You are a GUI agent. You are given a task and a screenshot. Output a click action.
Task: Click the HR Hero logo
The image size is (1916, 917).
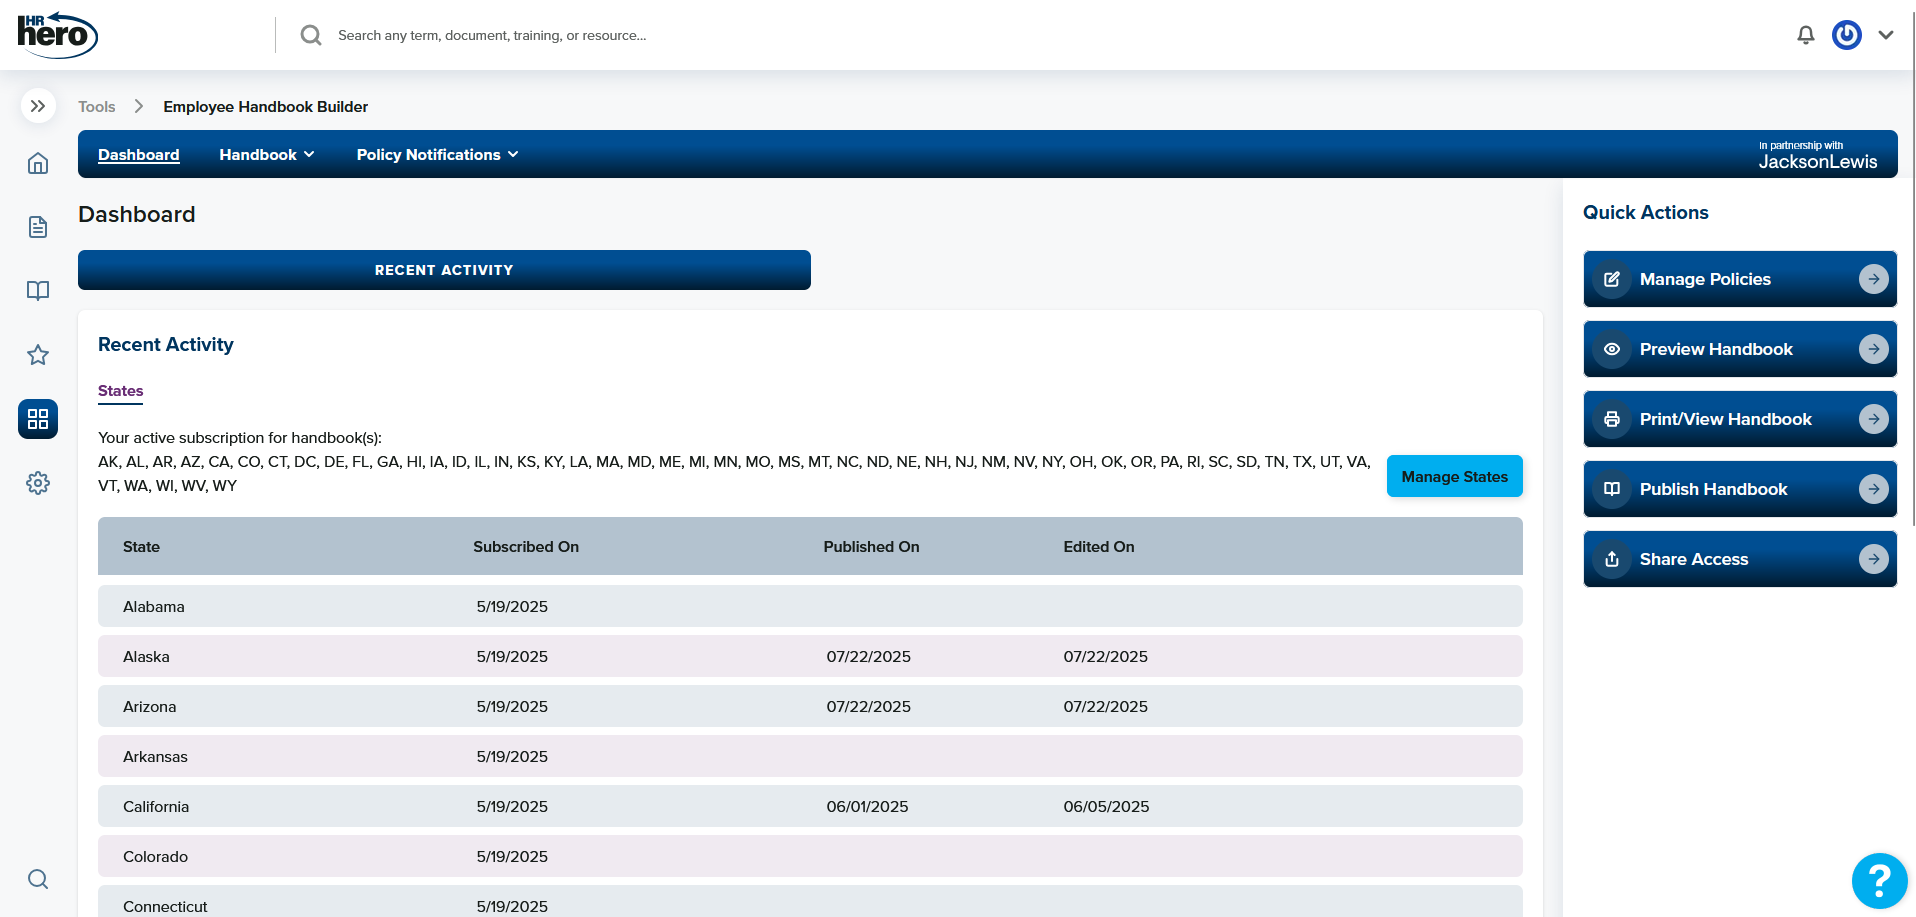(57, 35)
